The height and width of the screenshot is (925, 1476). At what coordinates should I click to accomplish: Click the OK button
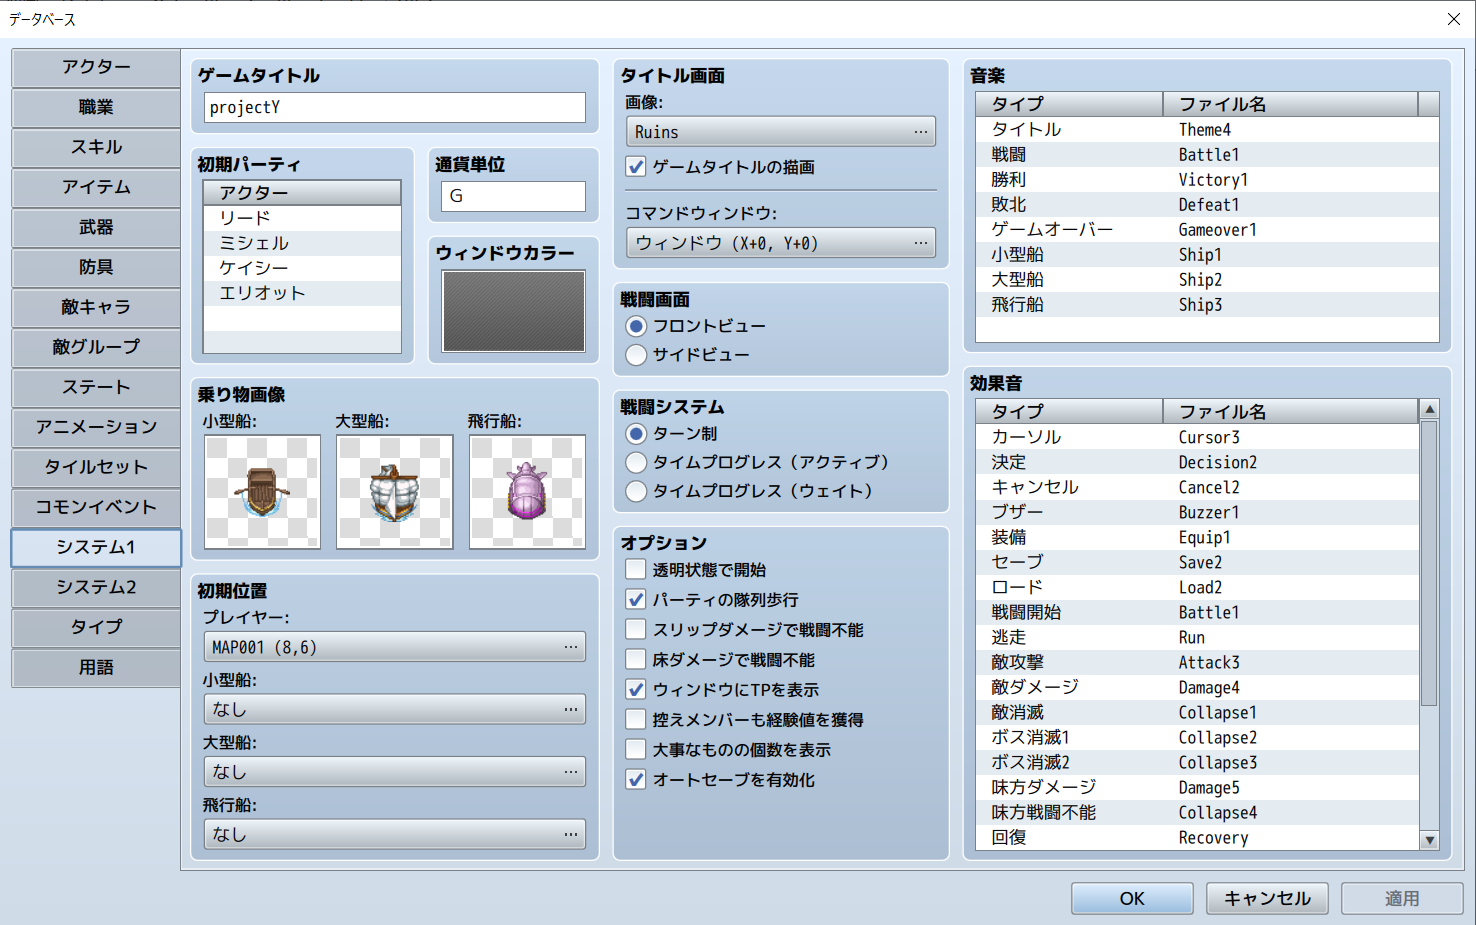pyautogui.click(x=1132, y=899)
